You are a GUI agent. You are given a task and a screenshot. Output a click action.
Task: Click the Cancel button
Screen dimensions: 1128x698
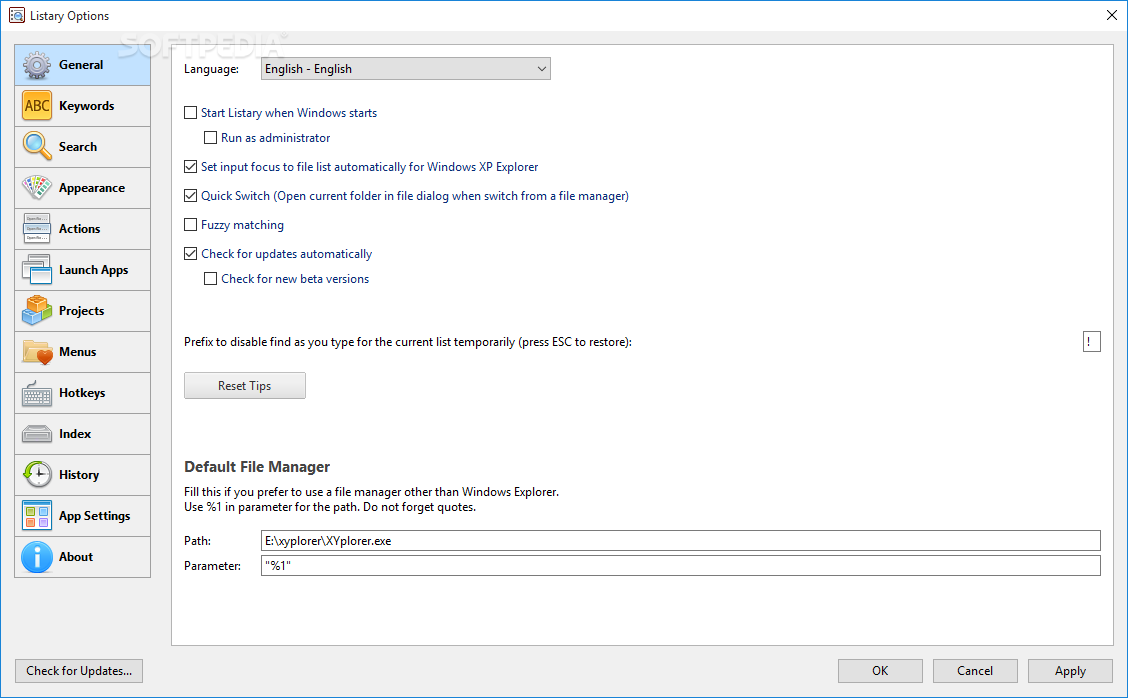[975, 671]
